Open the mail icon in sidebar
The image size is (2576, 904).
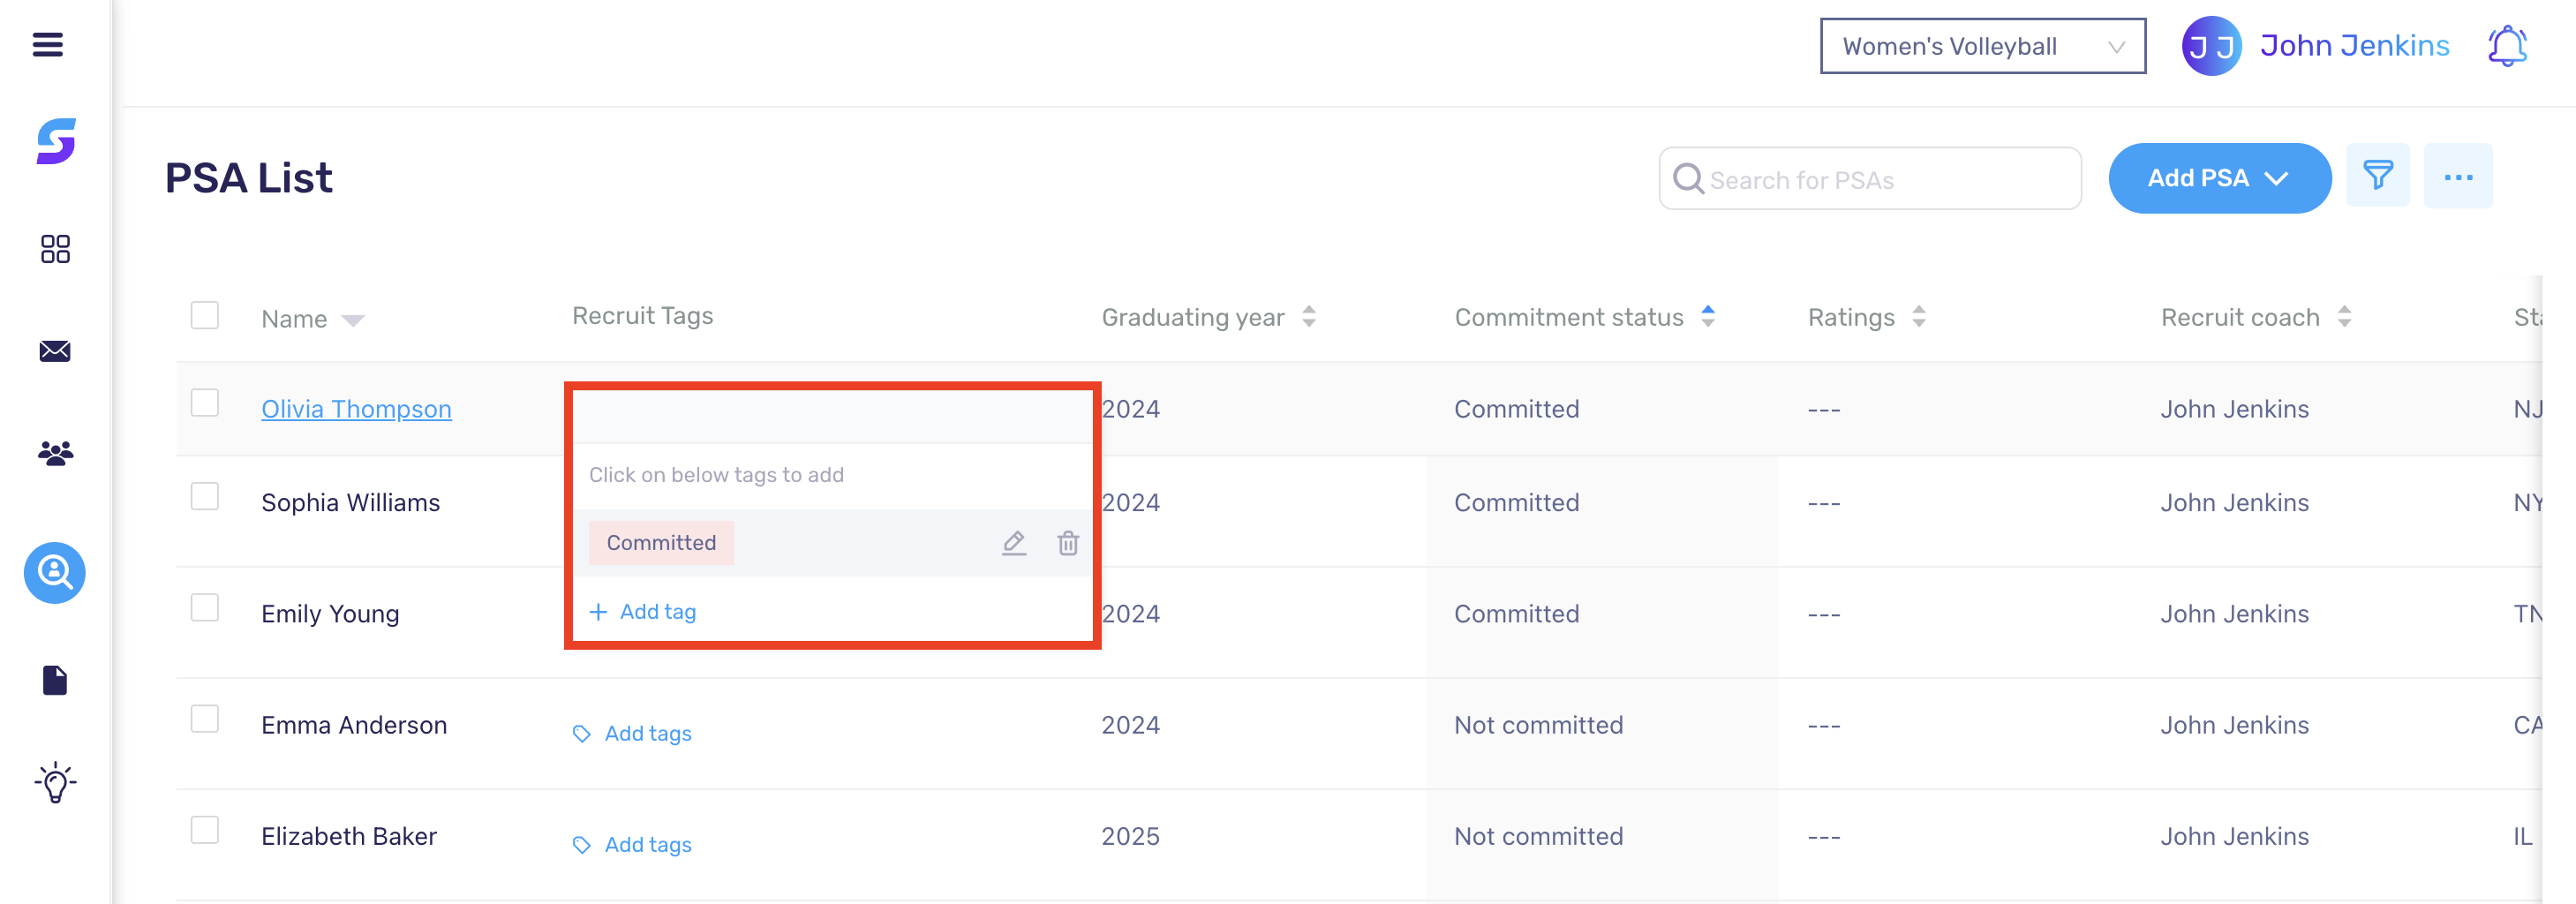[55, 351]
